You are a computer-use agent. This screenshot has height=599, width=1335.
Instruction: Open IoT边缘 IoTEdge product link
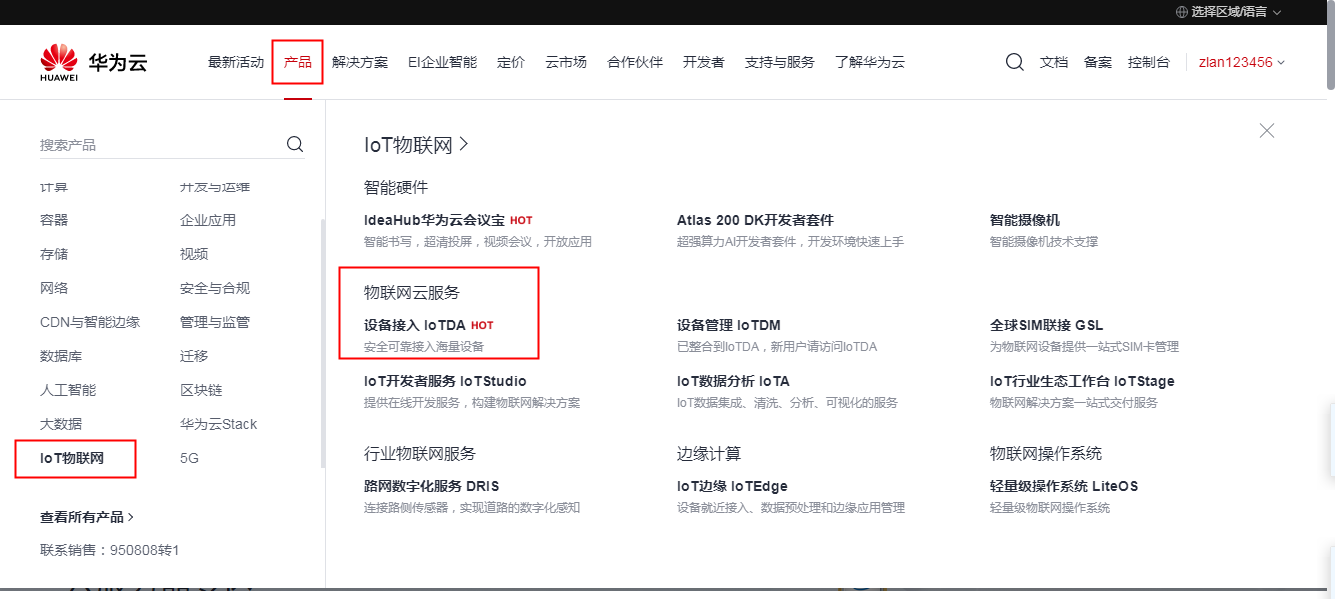click(732, 486)
